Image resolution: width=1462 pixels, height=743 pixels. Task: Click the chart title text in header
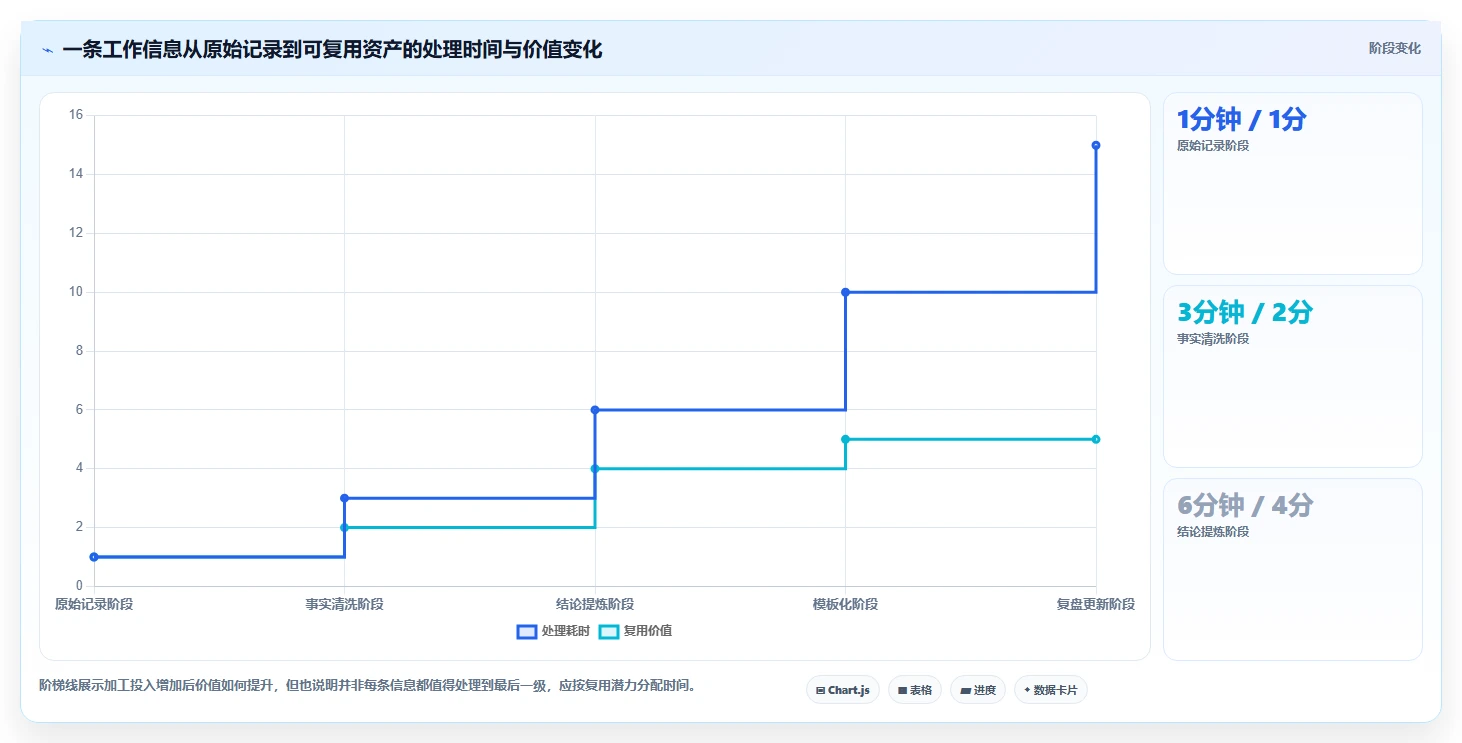(332, 49)
